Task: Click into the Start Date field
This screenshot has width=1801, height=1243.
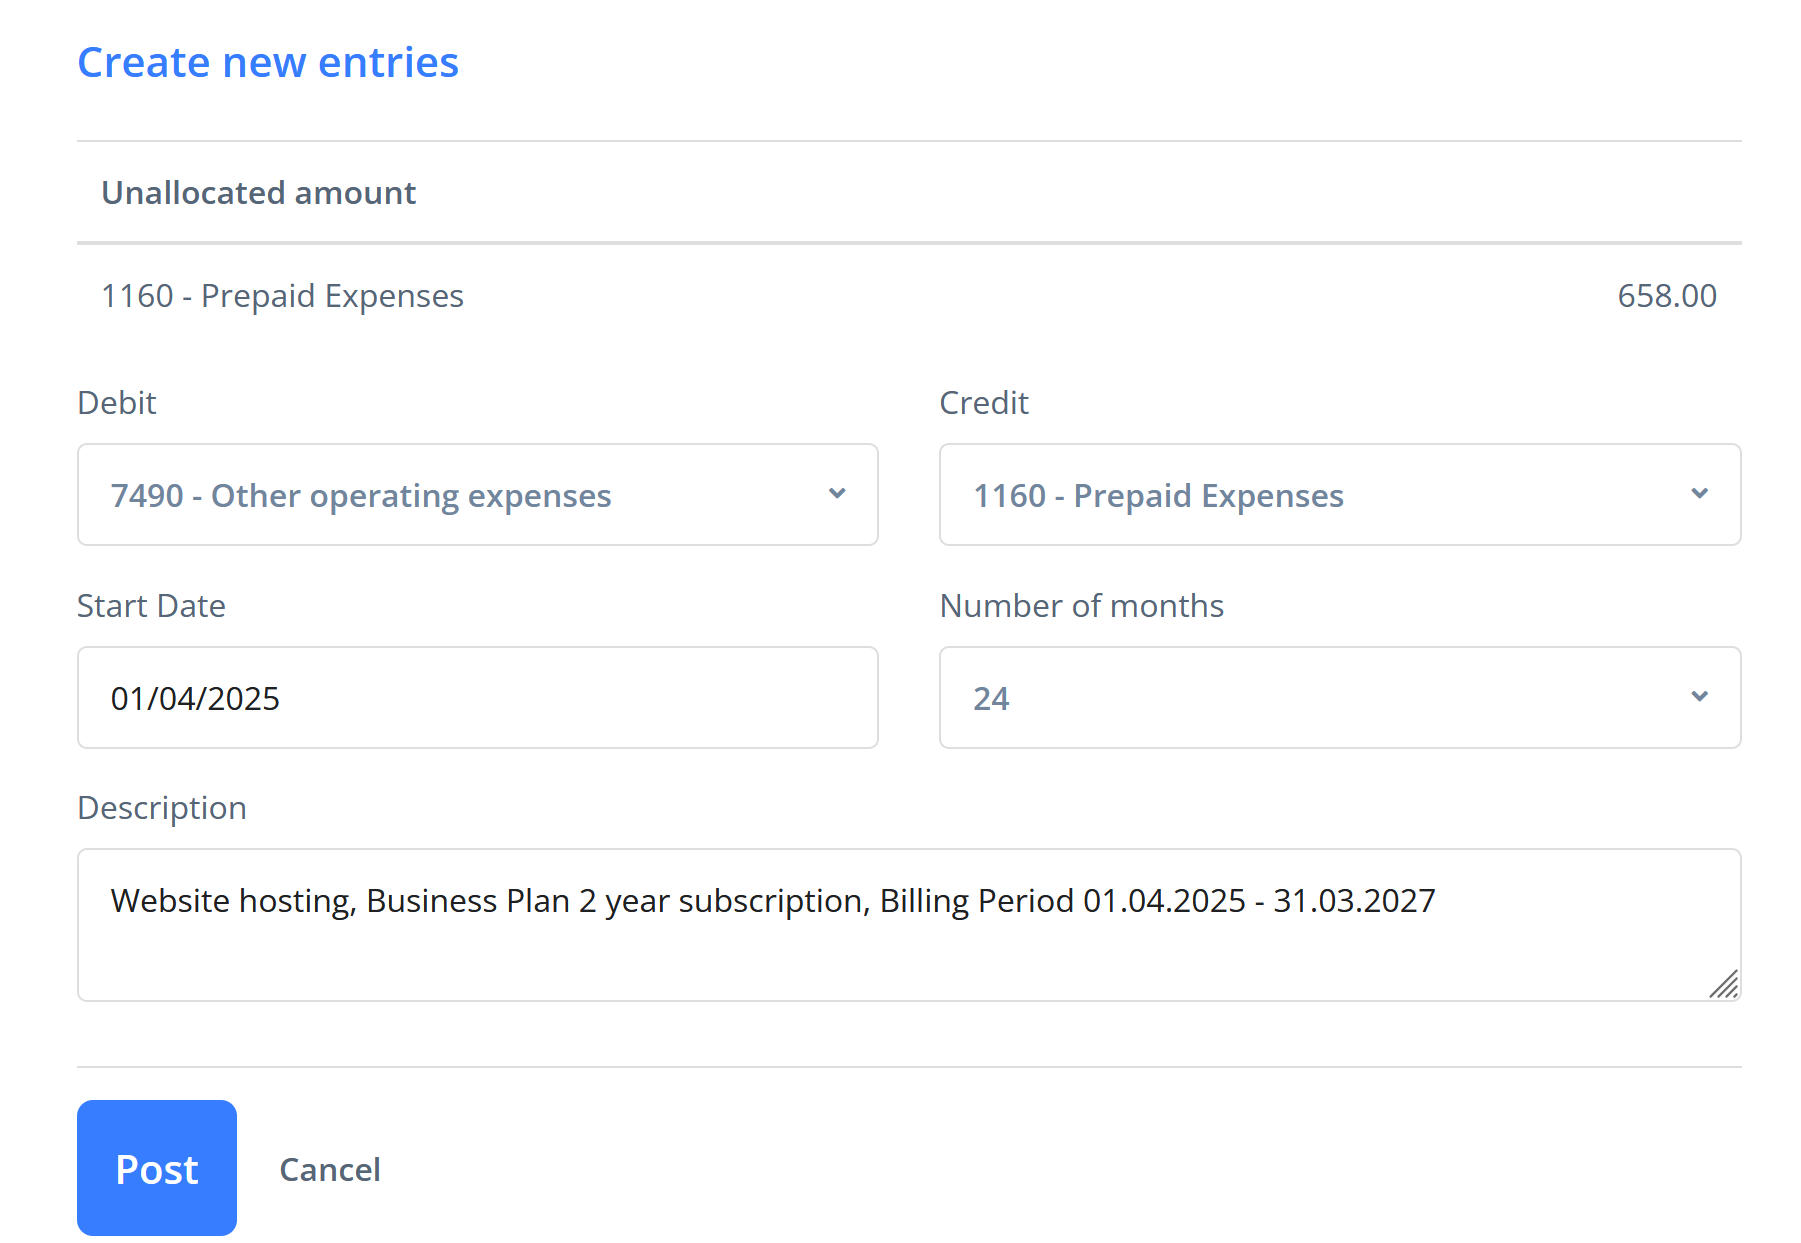Action: coord(478,698)
